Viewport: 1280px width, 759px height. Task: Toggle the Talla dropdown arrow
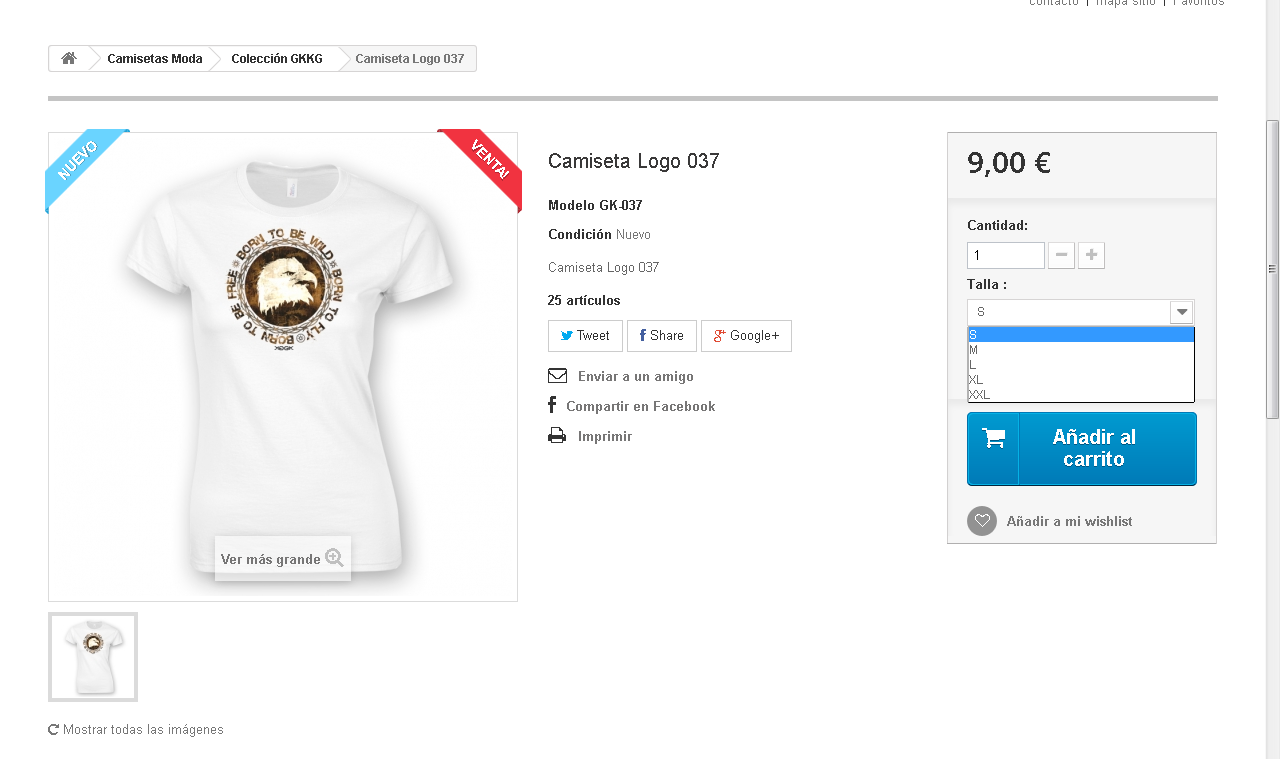coord(1182,312)
